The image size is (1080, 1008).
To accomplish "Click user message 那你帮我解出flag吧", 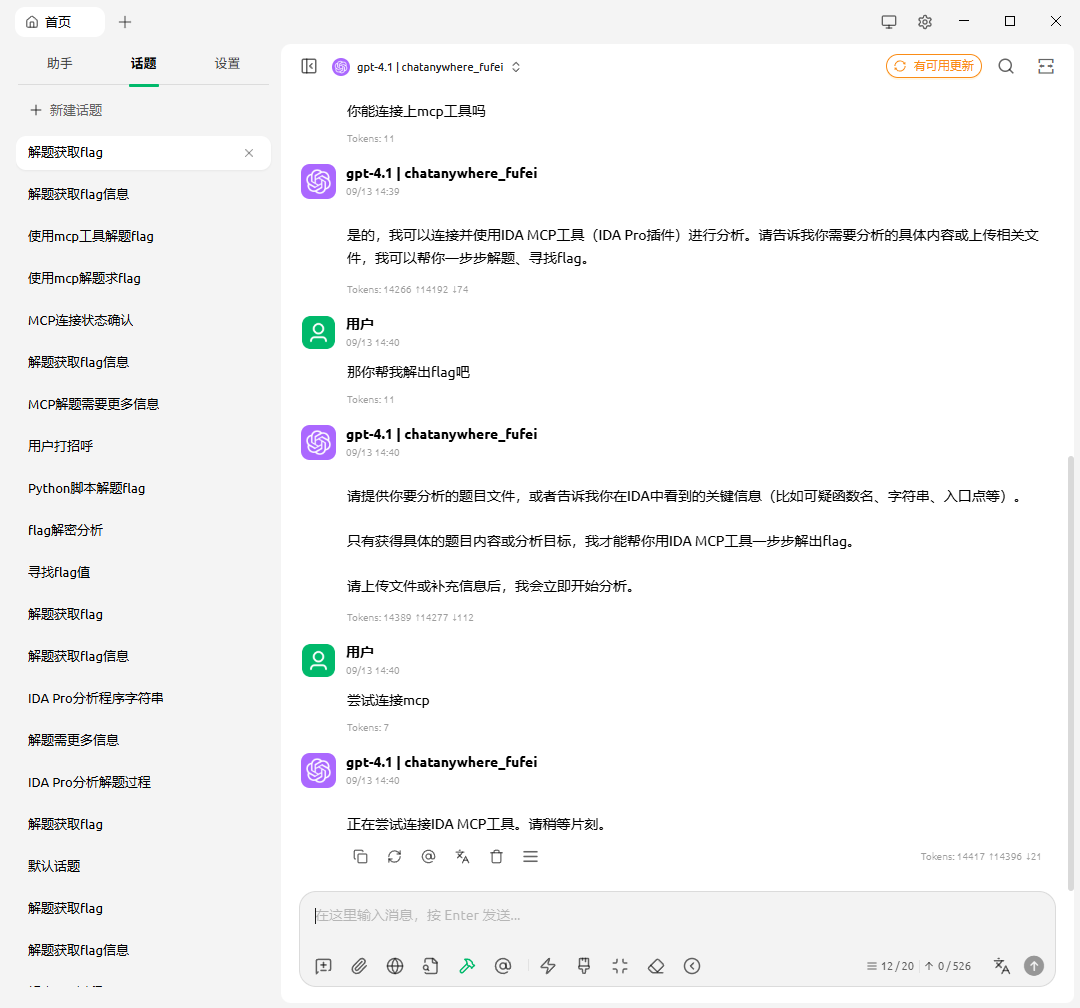I will click(408, 373).
